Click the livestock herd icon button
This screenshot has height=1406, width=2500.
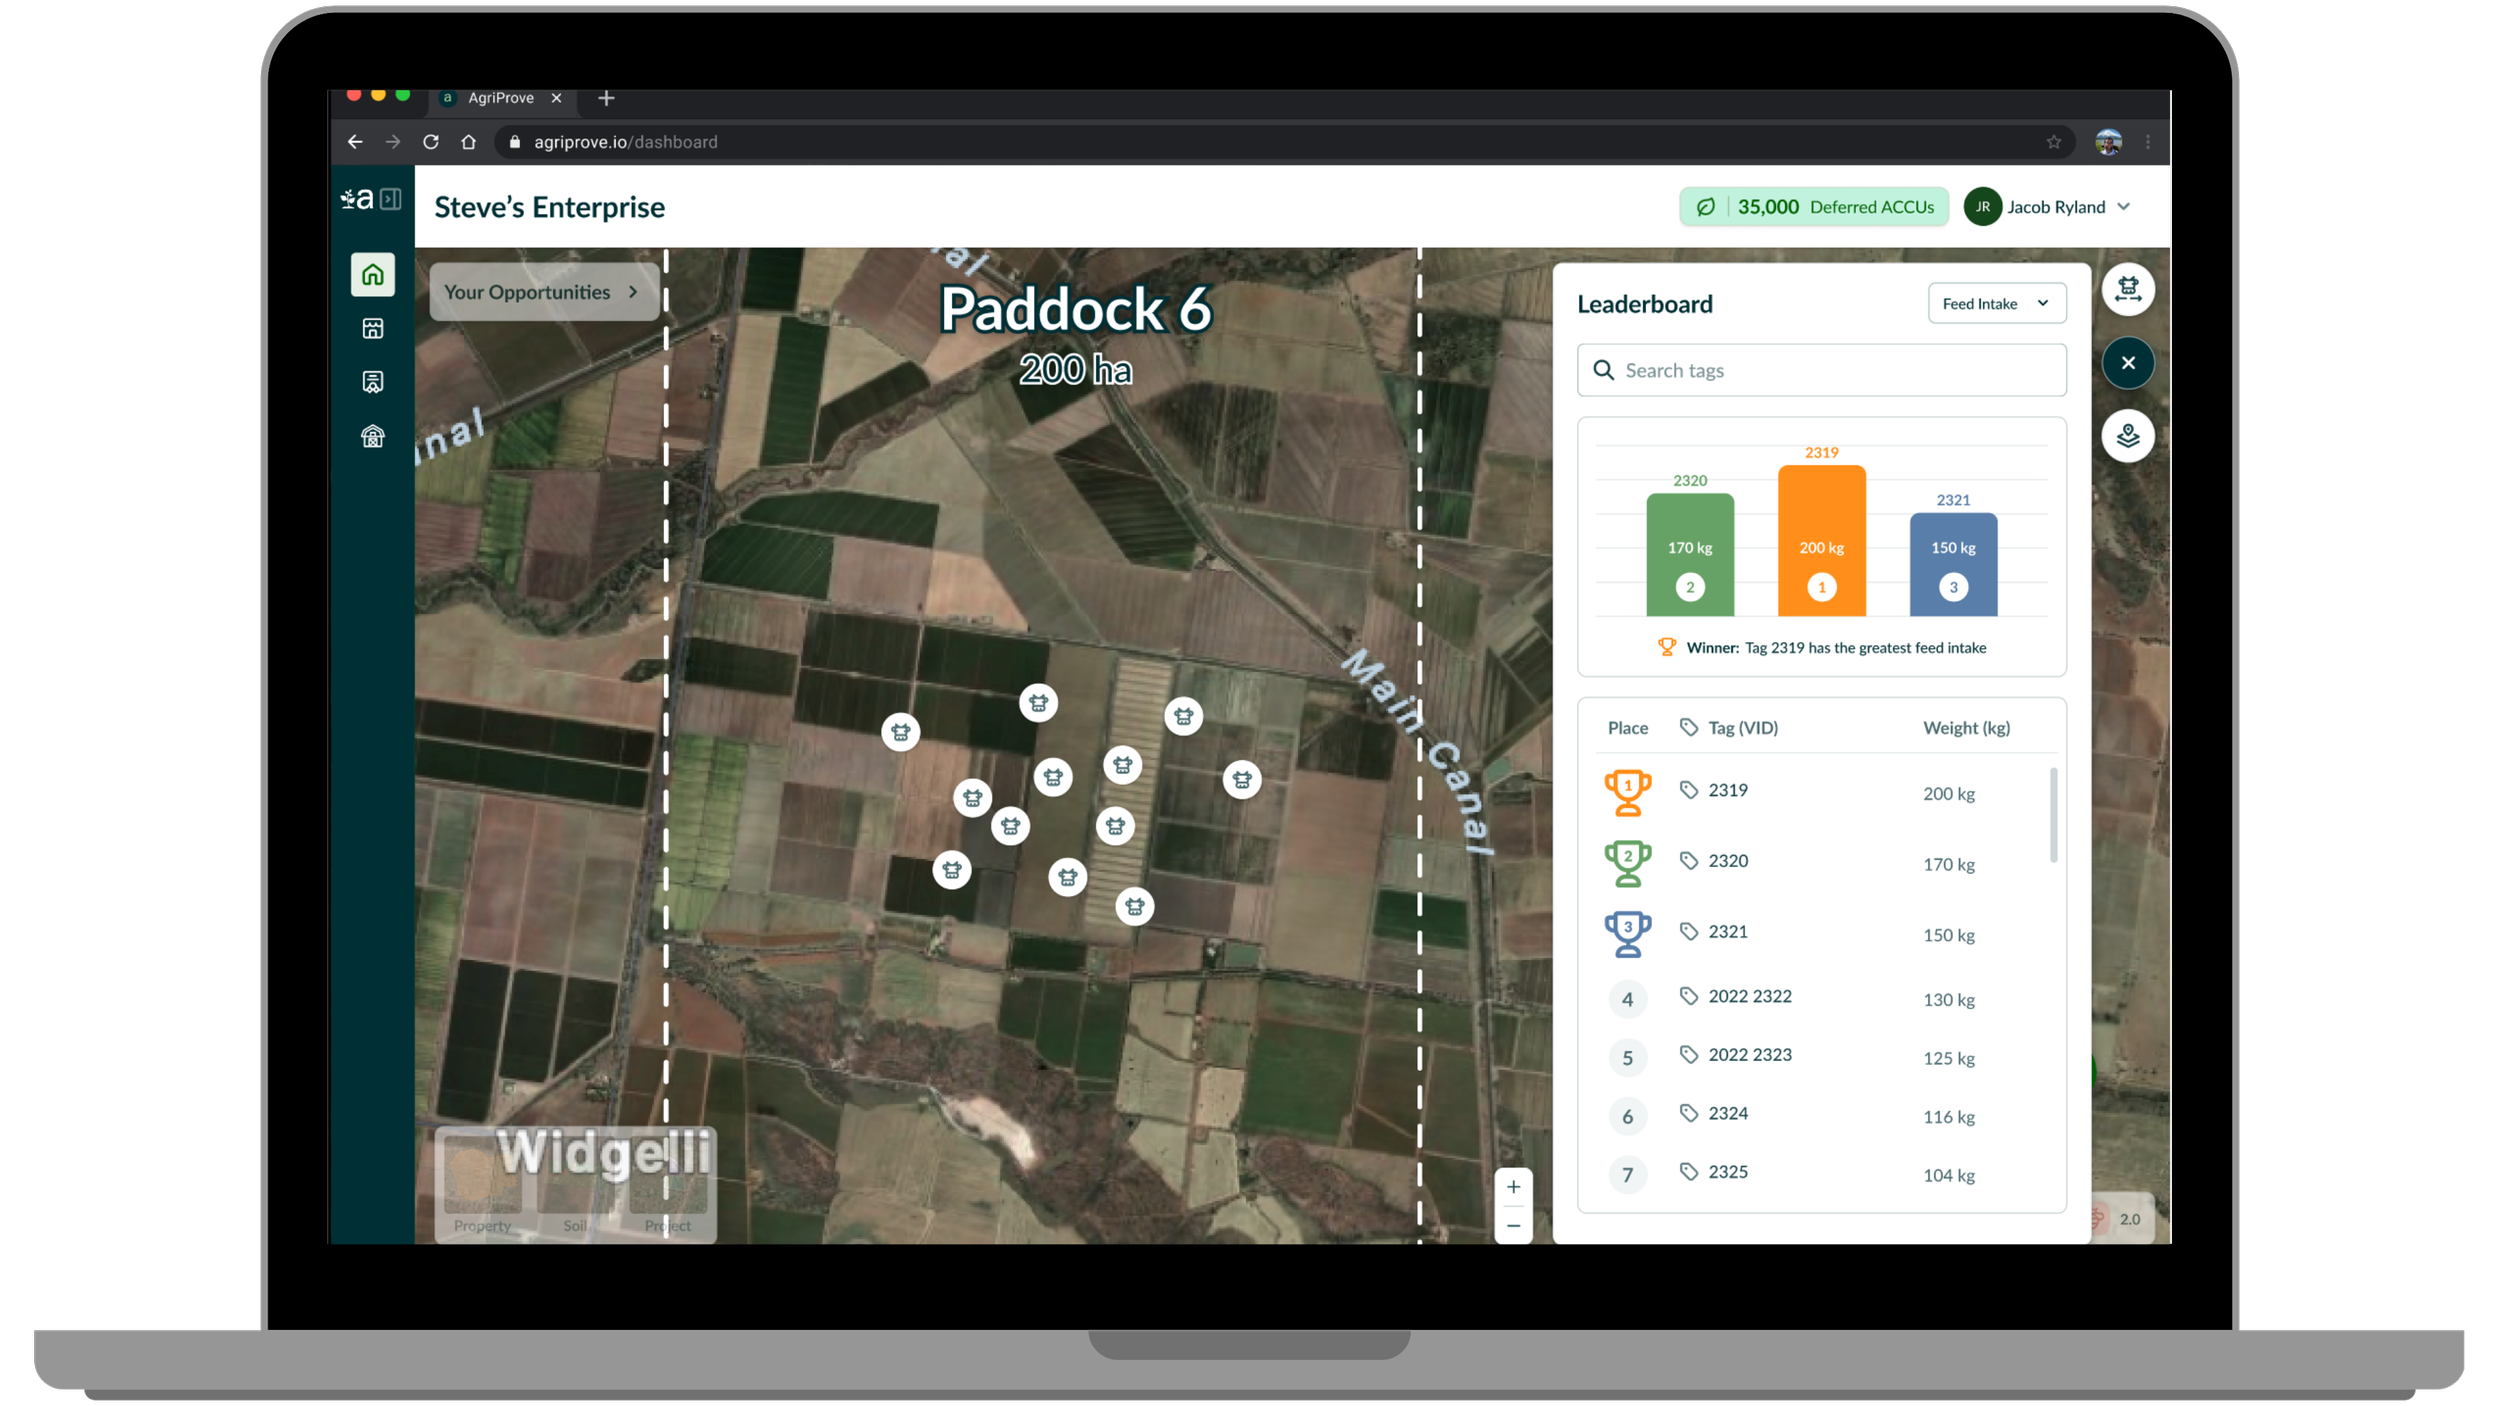click(2127, 290)
